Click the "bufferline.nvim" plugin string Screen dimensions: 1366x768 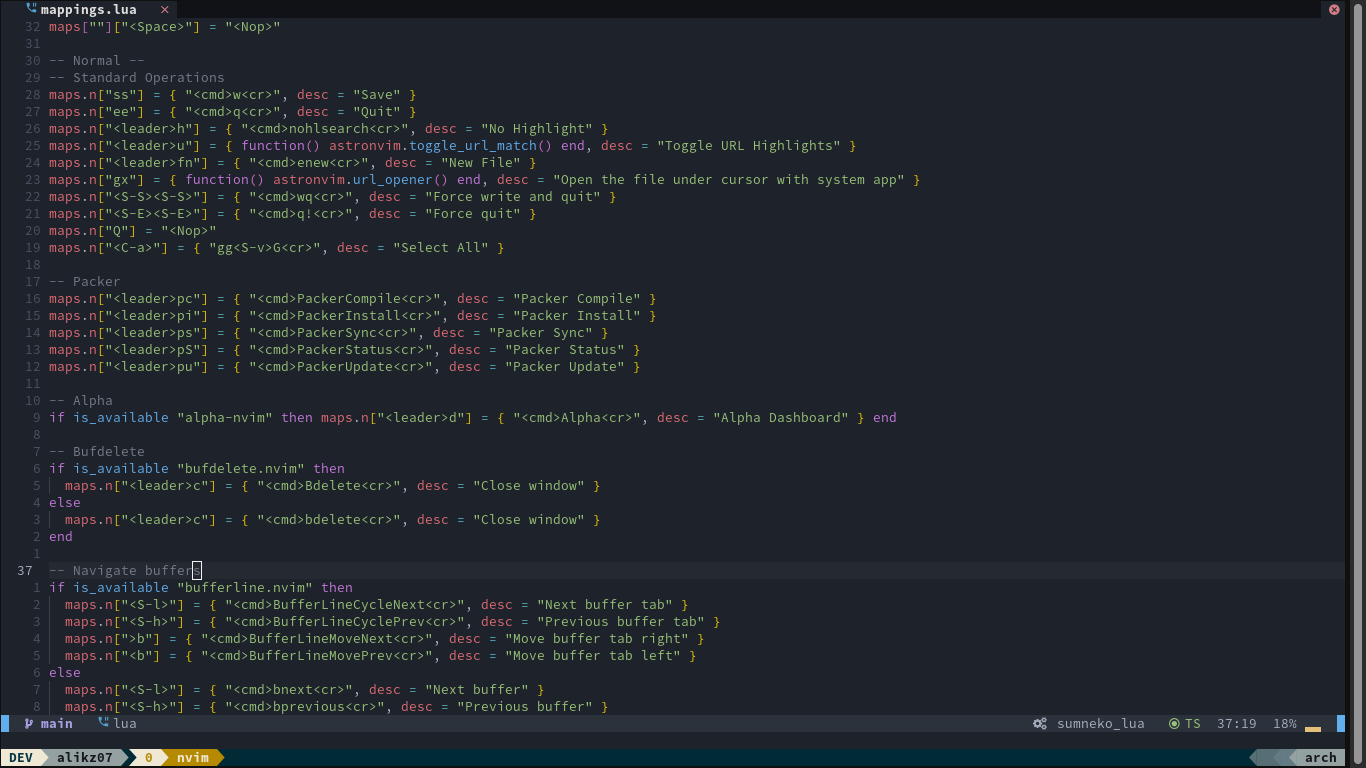tap(245, 587)
